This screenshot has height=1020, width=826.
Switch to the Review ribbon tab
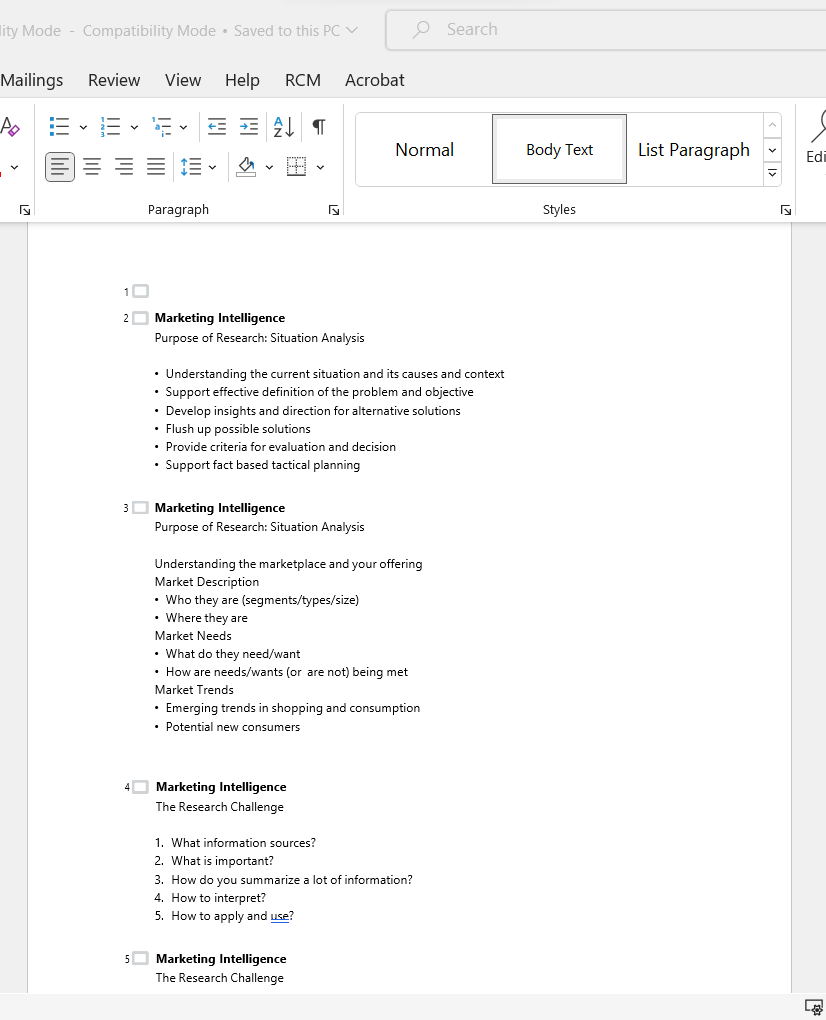coord(113,80)
